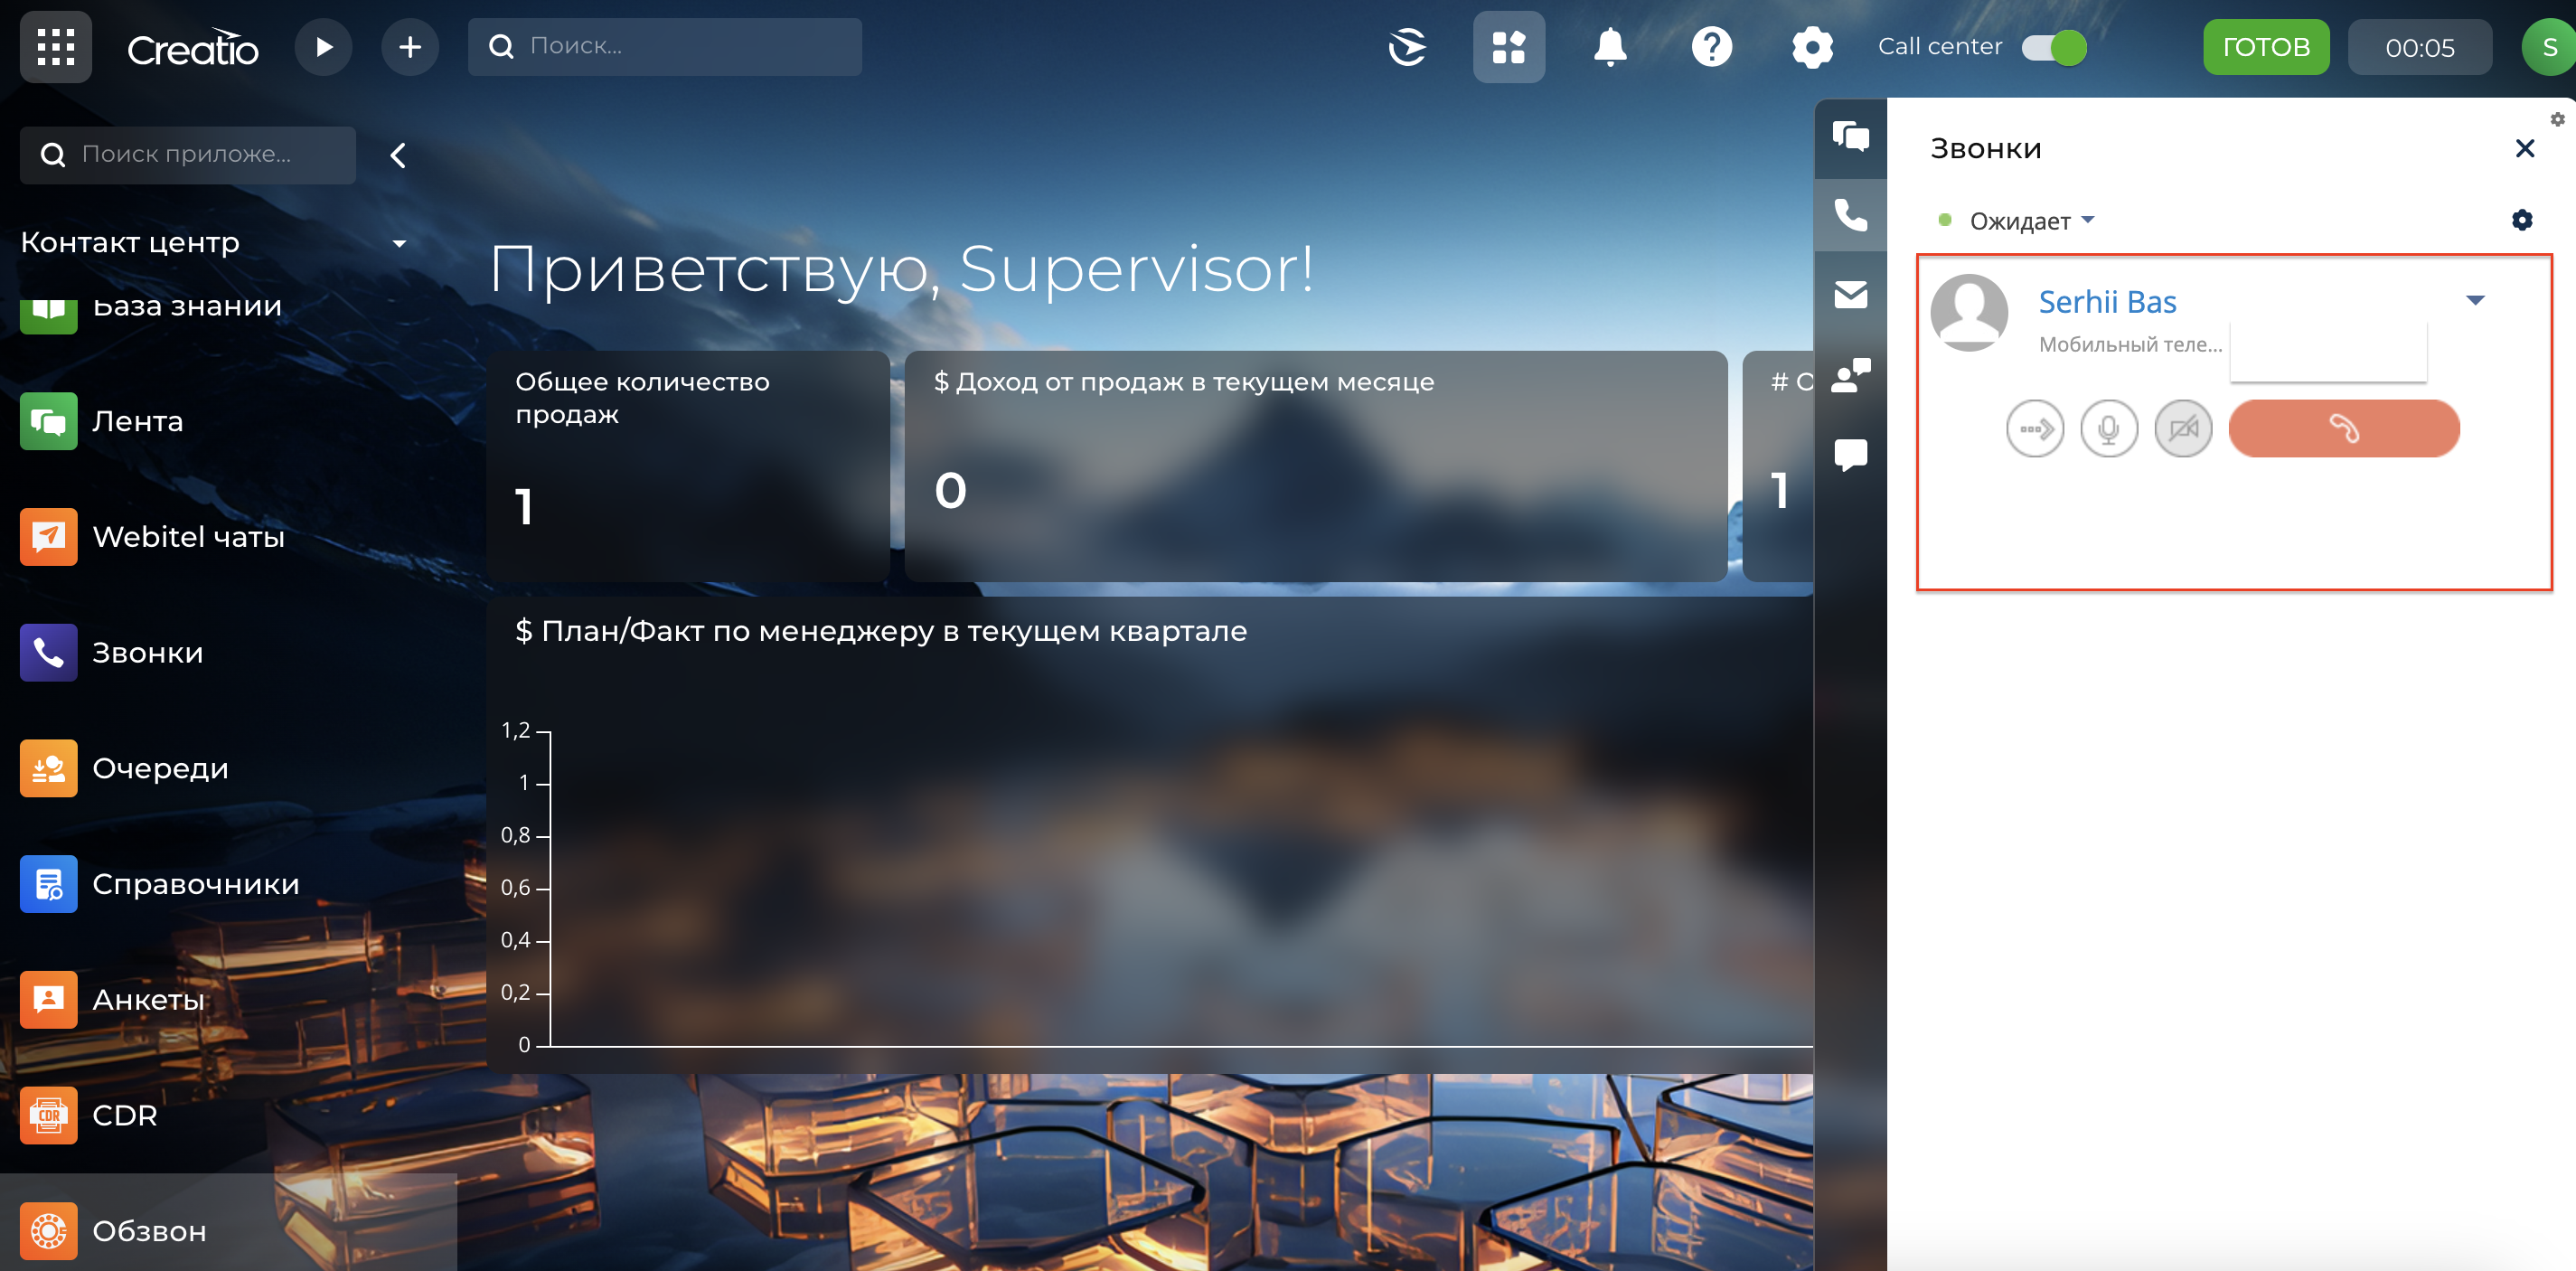Click the CDR icon
Screen dimensions: 2576x1271
point(49,1115)
